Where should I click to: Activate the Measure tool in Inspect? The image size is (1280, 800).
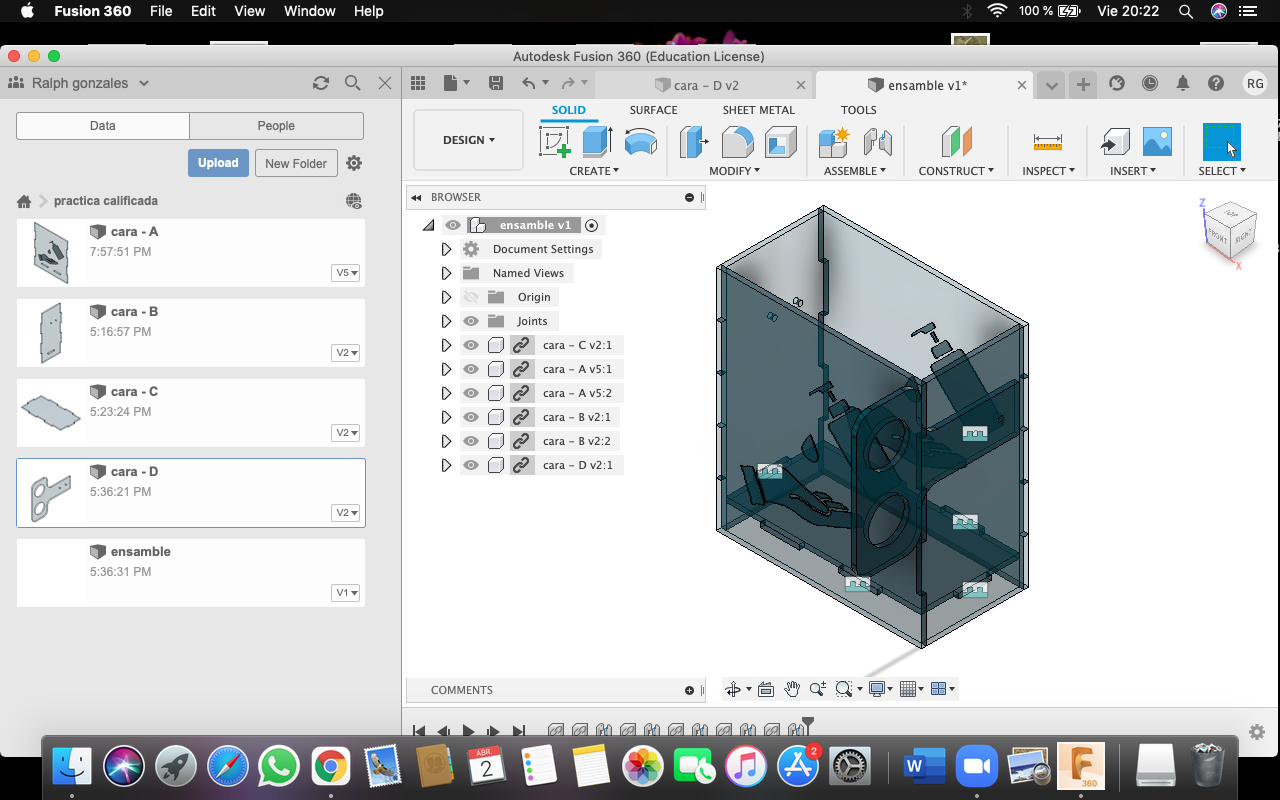1047,142
